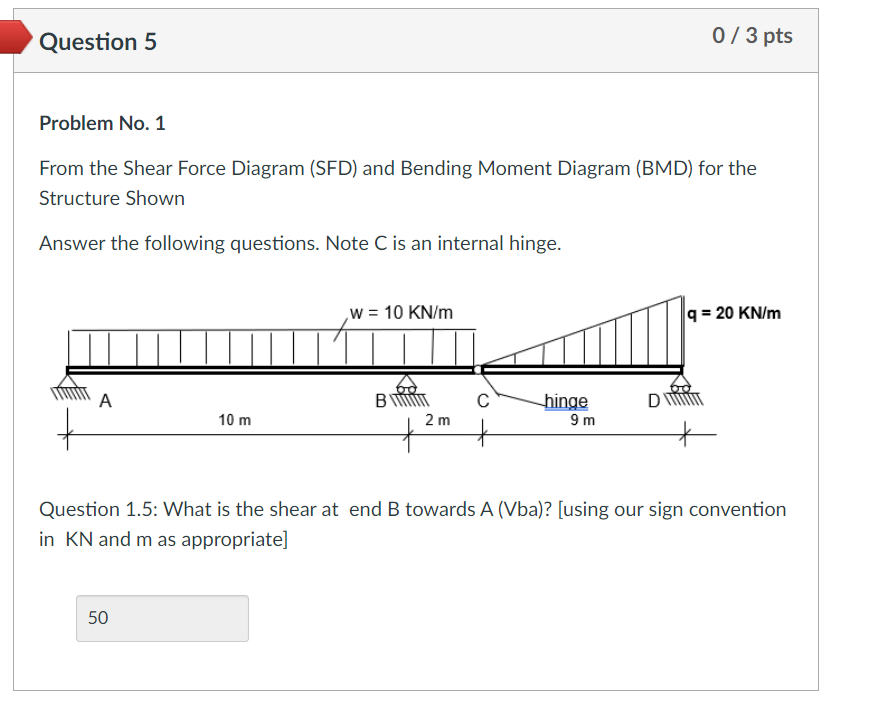876x722 pixels.
Task: Click the hatching marks under support A
Action: coord(68,394)
